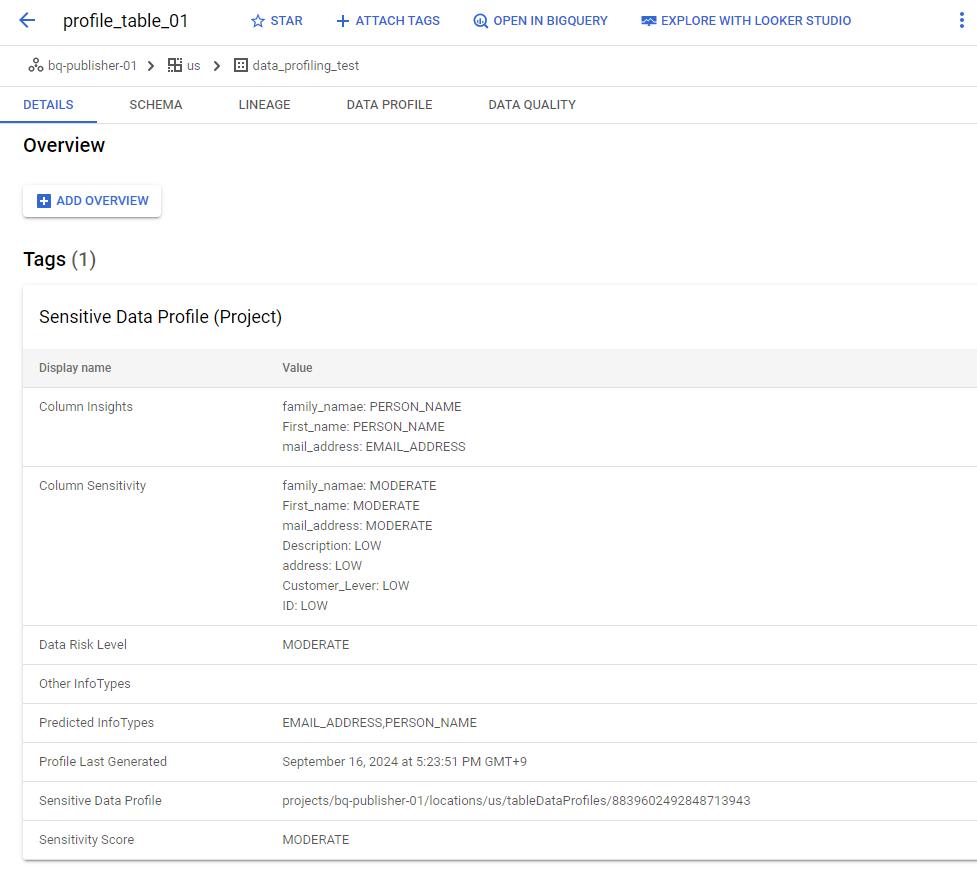Click the Predicted InfoTypes row label
This screenshot has height=882, width=977.
(x=97, y=723)
